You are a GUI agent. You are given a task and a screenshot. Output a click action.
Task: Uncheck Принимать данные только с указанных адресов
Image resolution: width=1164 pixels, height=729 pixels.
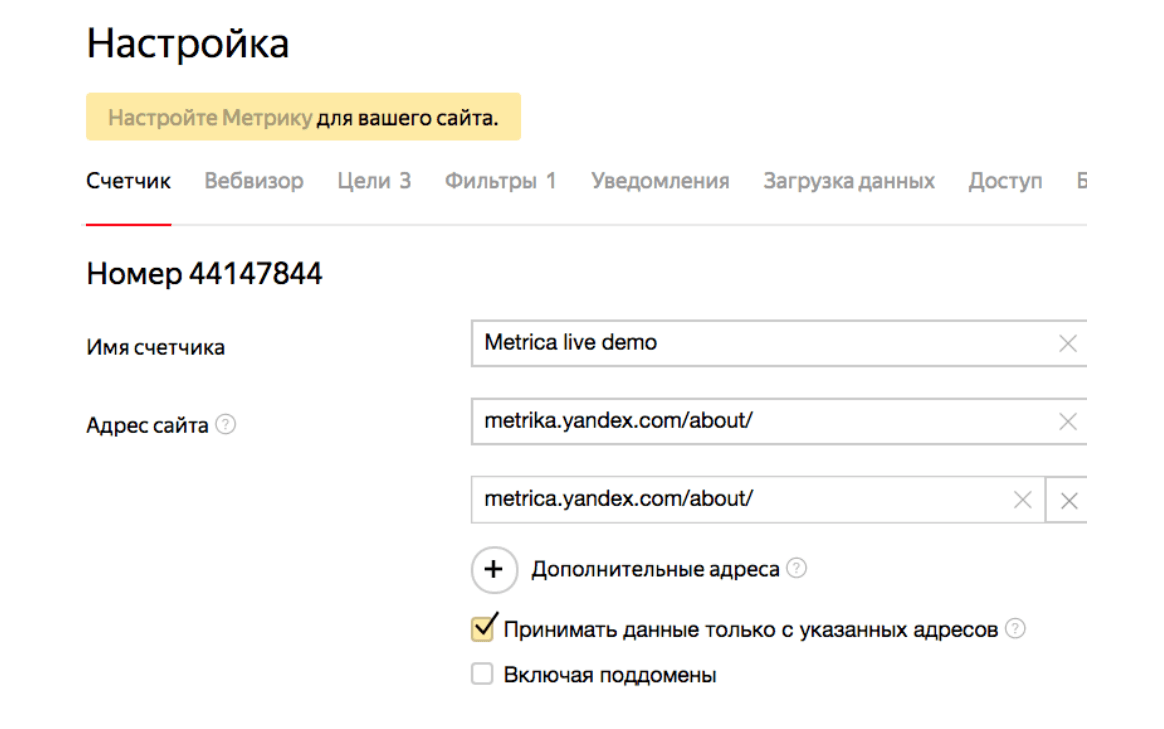coord(483,629)
